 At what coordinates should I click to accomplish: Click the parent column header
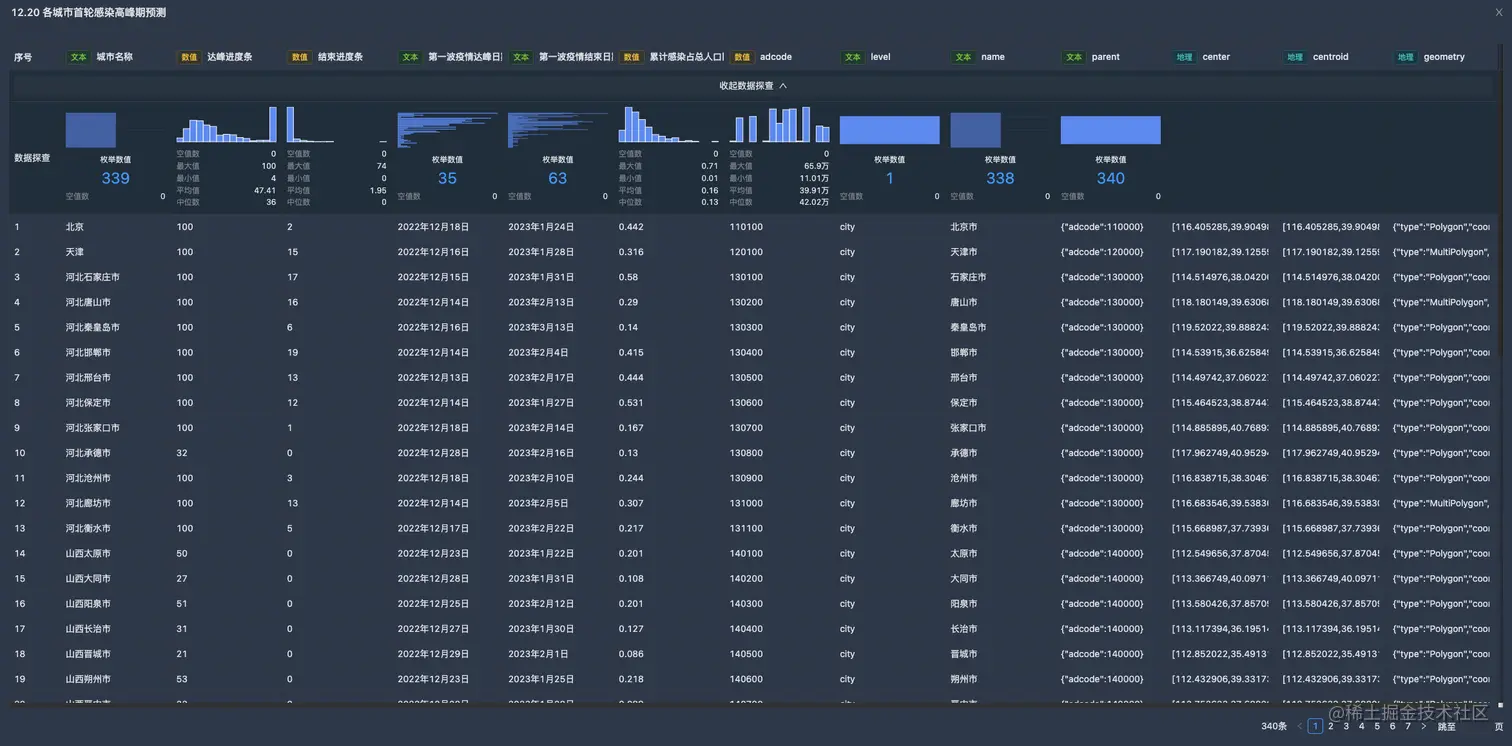tap(1106, 57)
